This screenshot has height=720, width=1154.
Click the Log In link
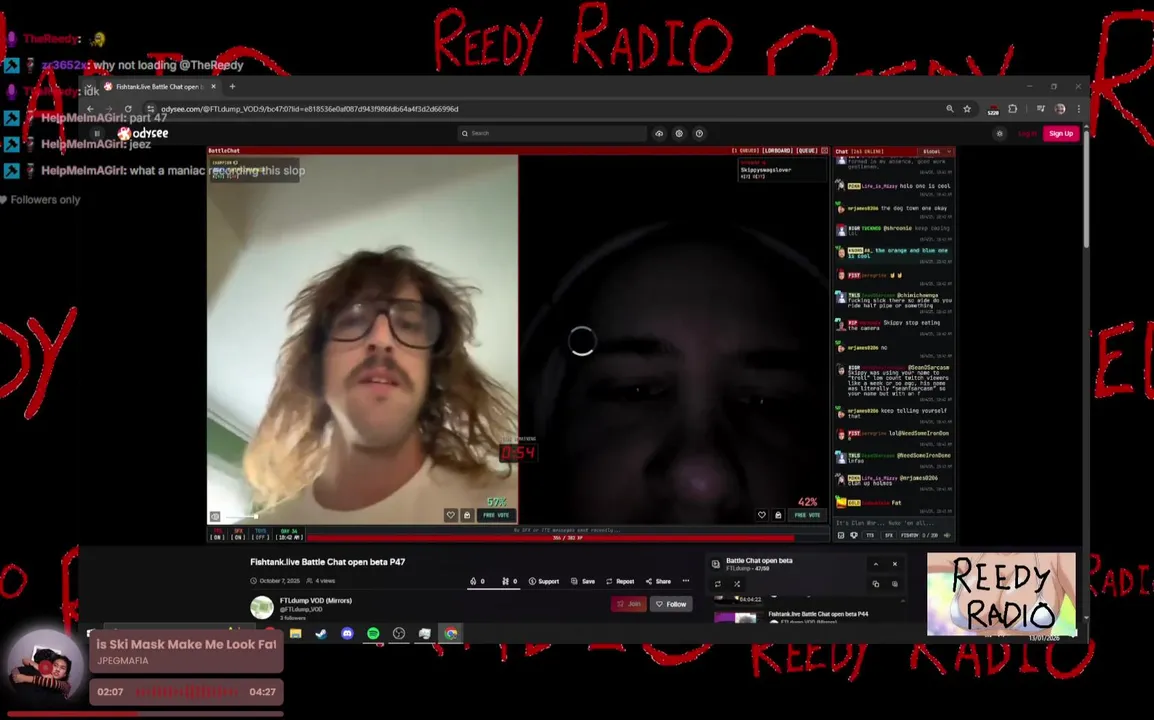tap(1027, 133)
